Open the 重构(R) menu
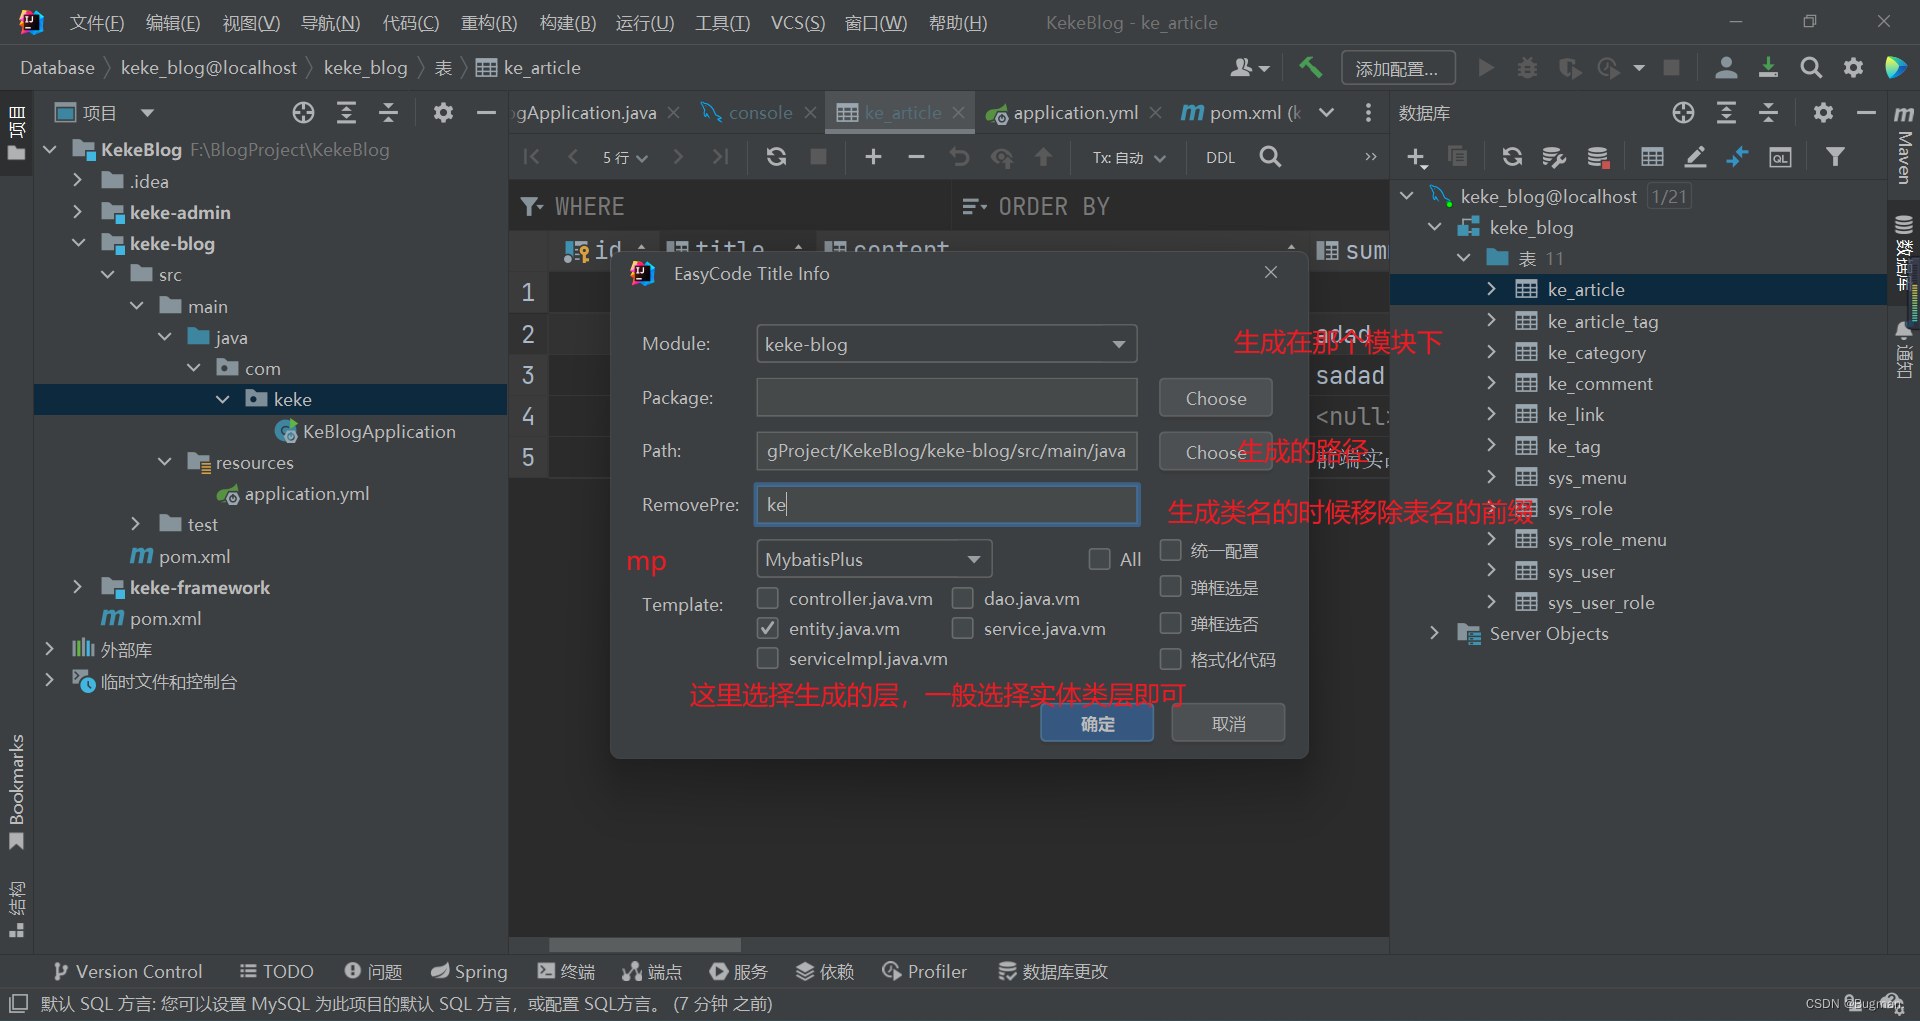The image size is (1920, 1021). [488, 22]
